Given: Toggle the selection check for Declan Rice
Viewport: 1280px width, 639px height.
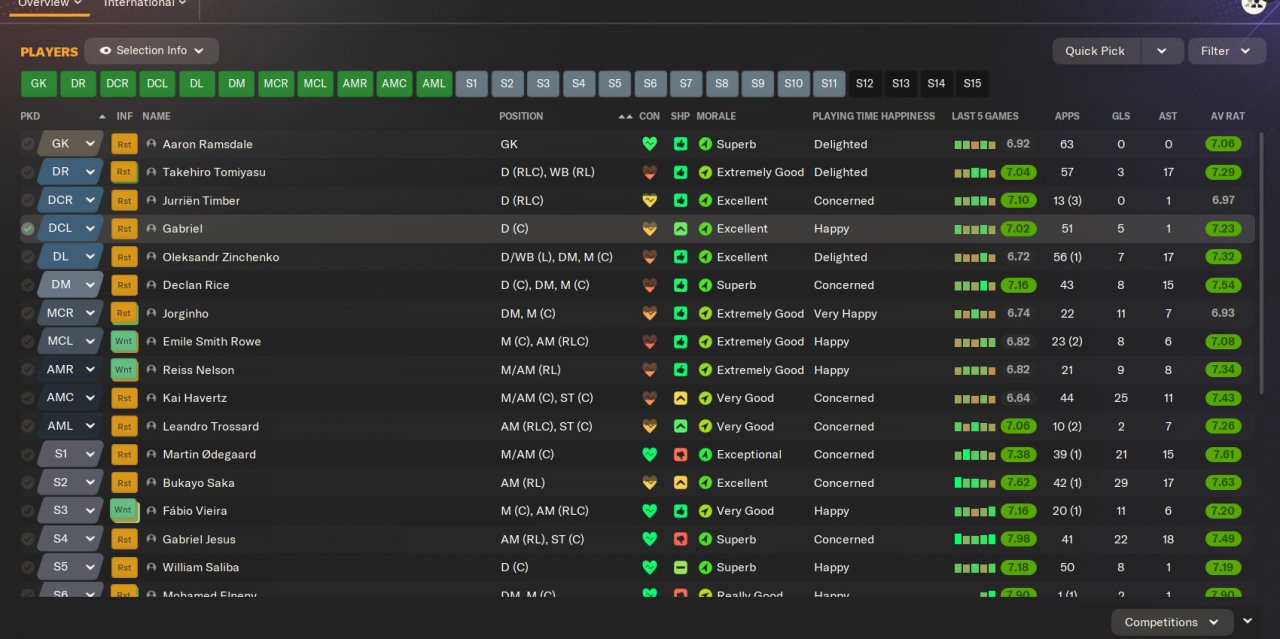Looking at the screenshot, I should [x=28, y=285].
